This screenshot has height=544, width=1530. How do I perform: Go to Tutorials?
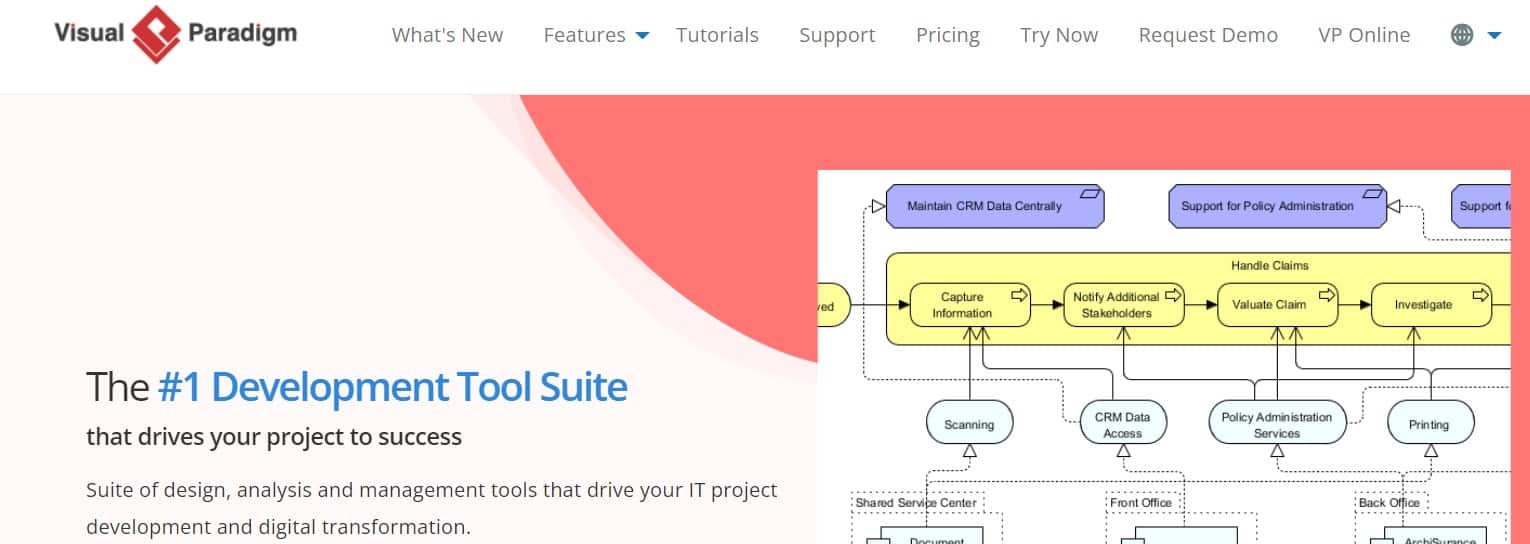[x=717, y=35]
